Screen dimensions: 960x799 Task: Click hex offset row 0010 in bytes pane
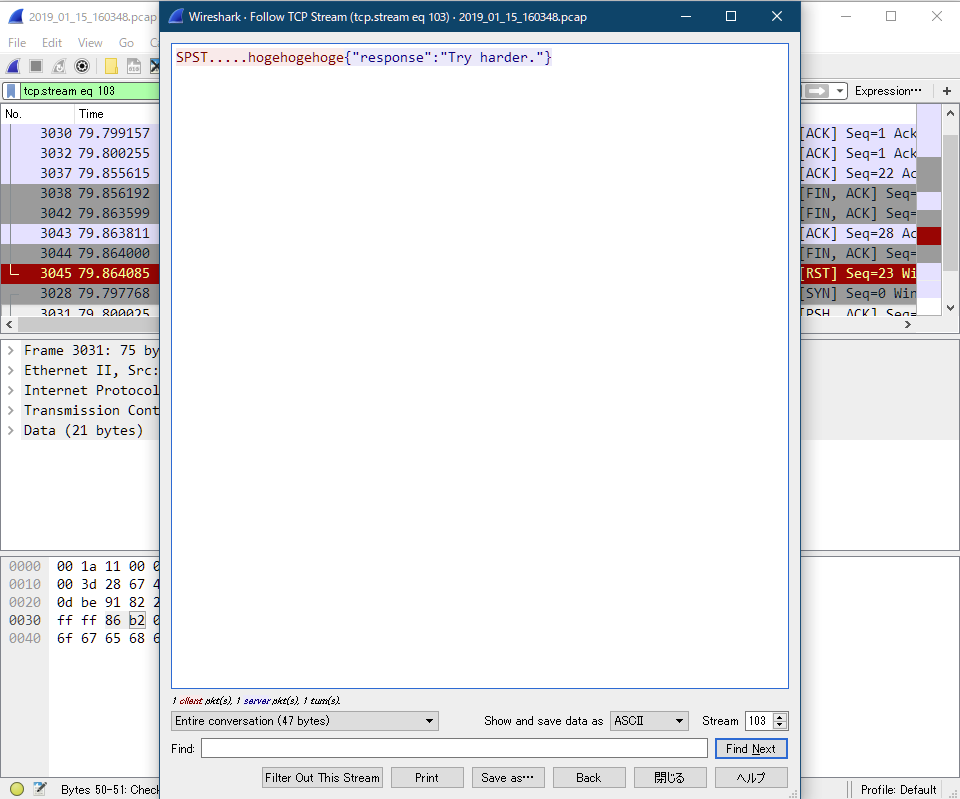(x=24, y=584)
